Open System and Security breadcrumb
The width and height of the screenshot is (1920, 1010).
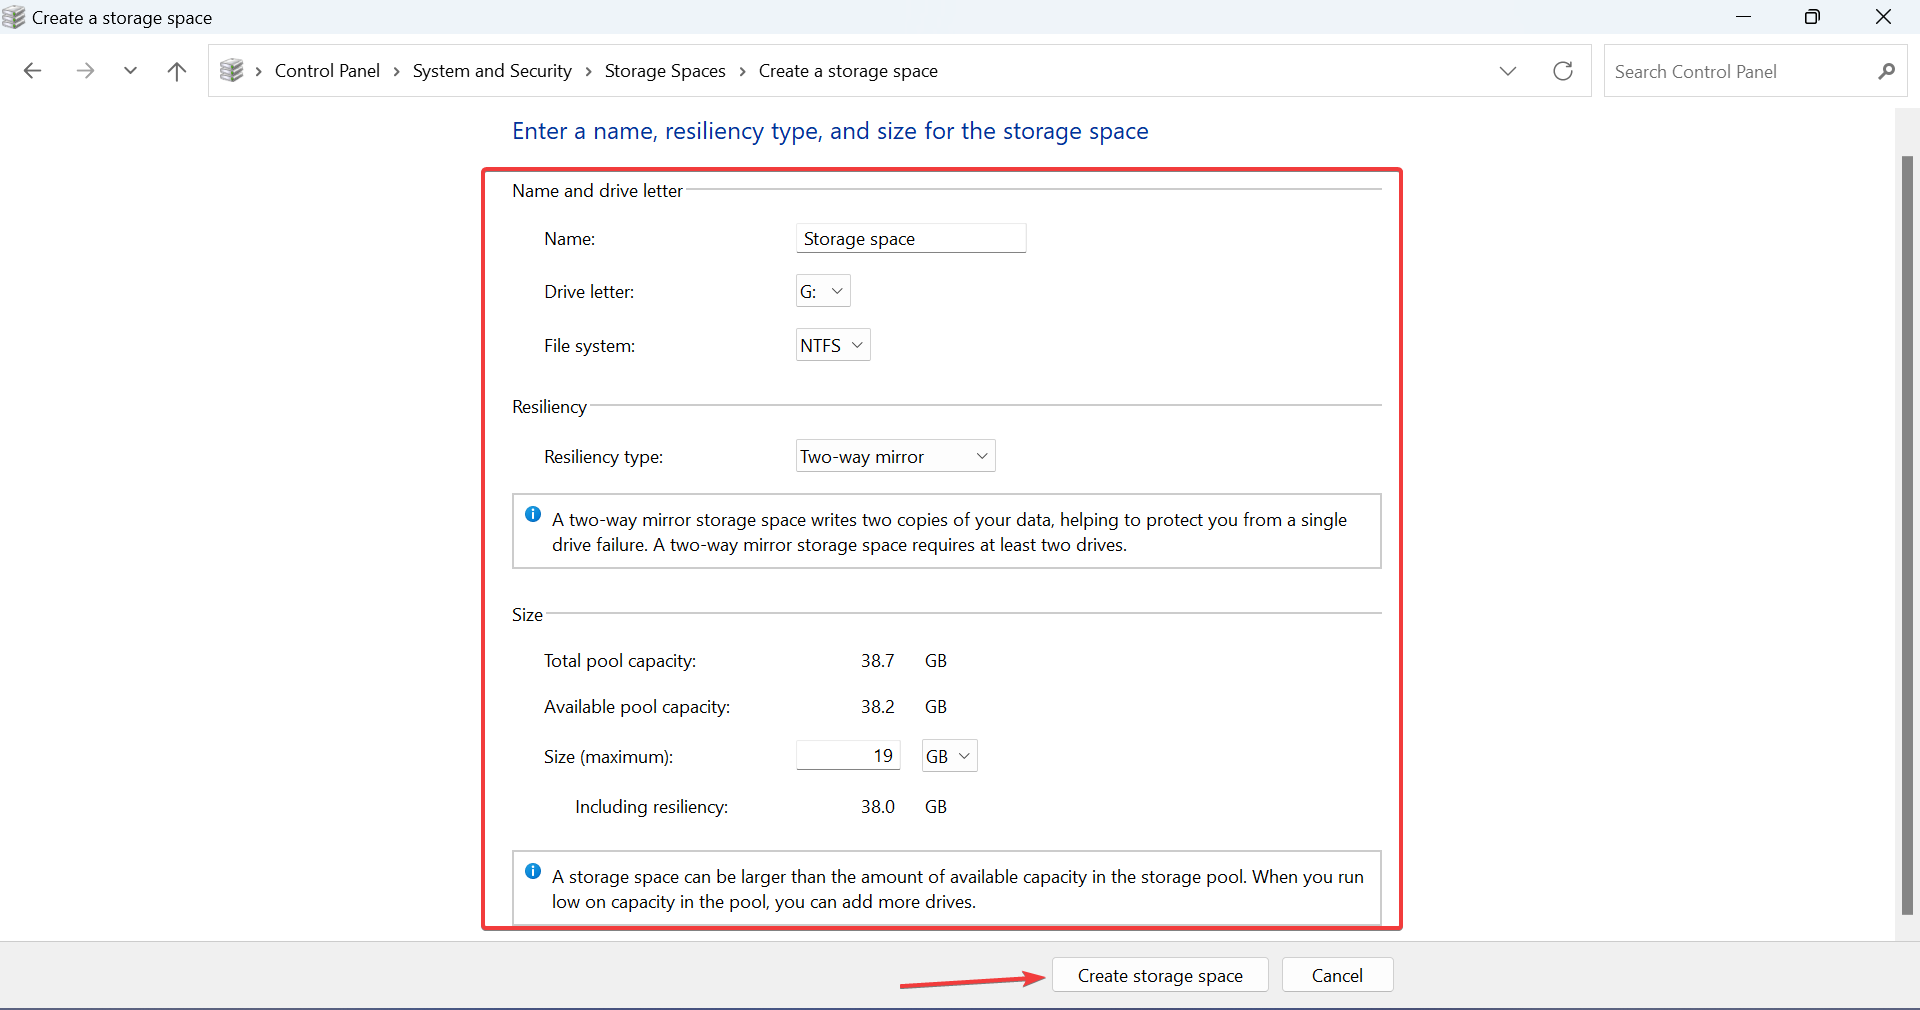[492, 71]
